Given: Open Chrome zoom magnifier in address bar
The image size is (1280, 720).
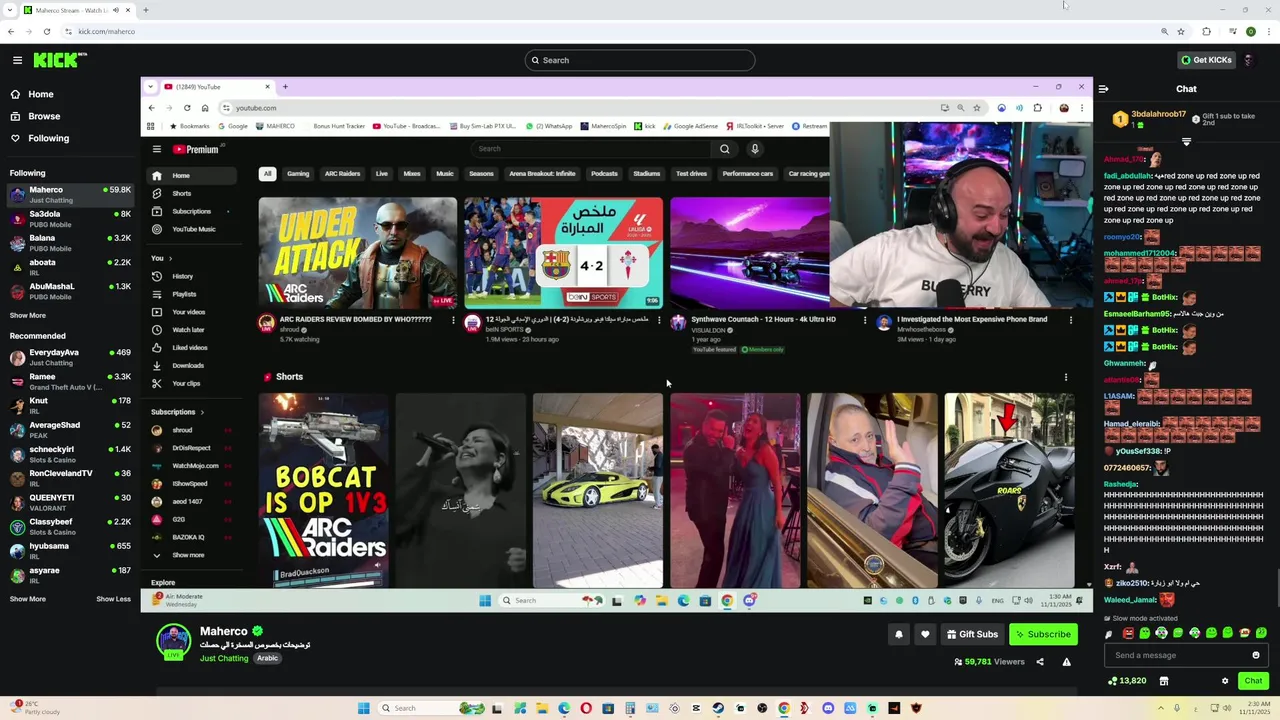Looking at the screenshot, I should tap(1164, 31).
